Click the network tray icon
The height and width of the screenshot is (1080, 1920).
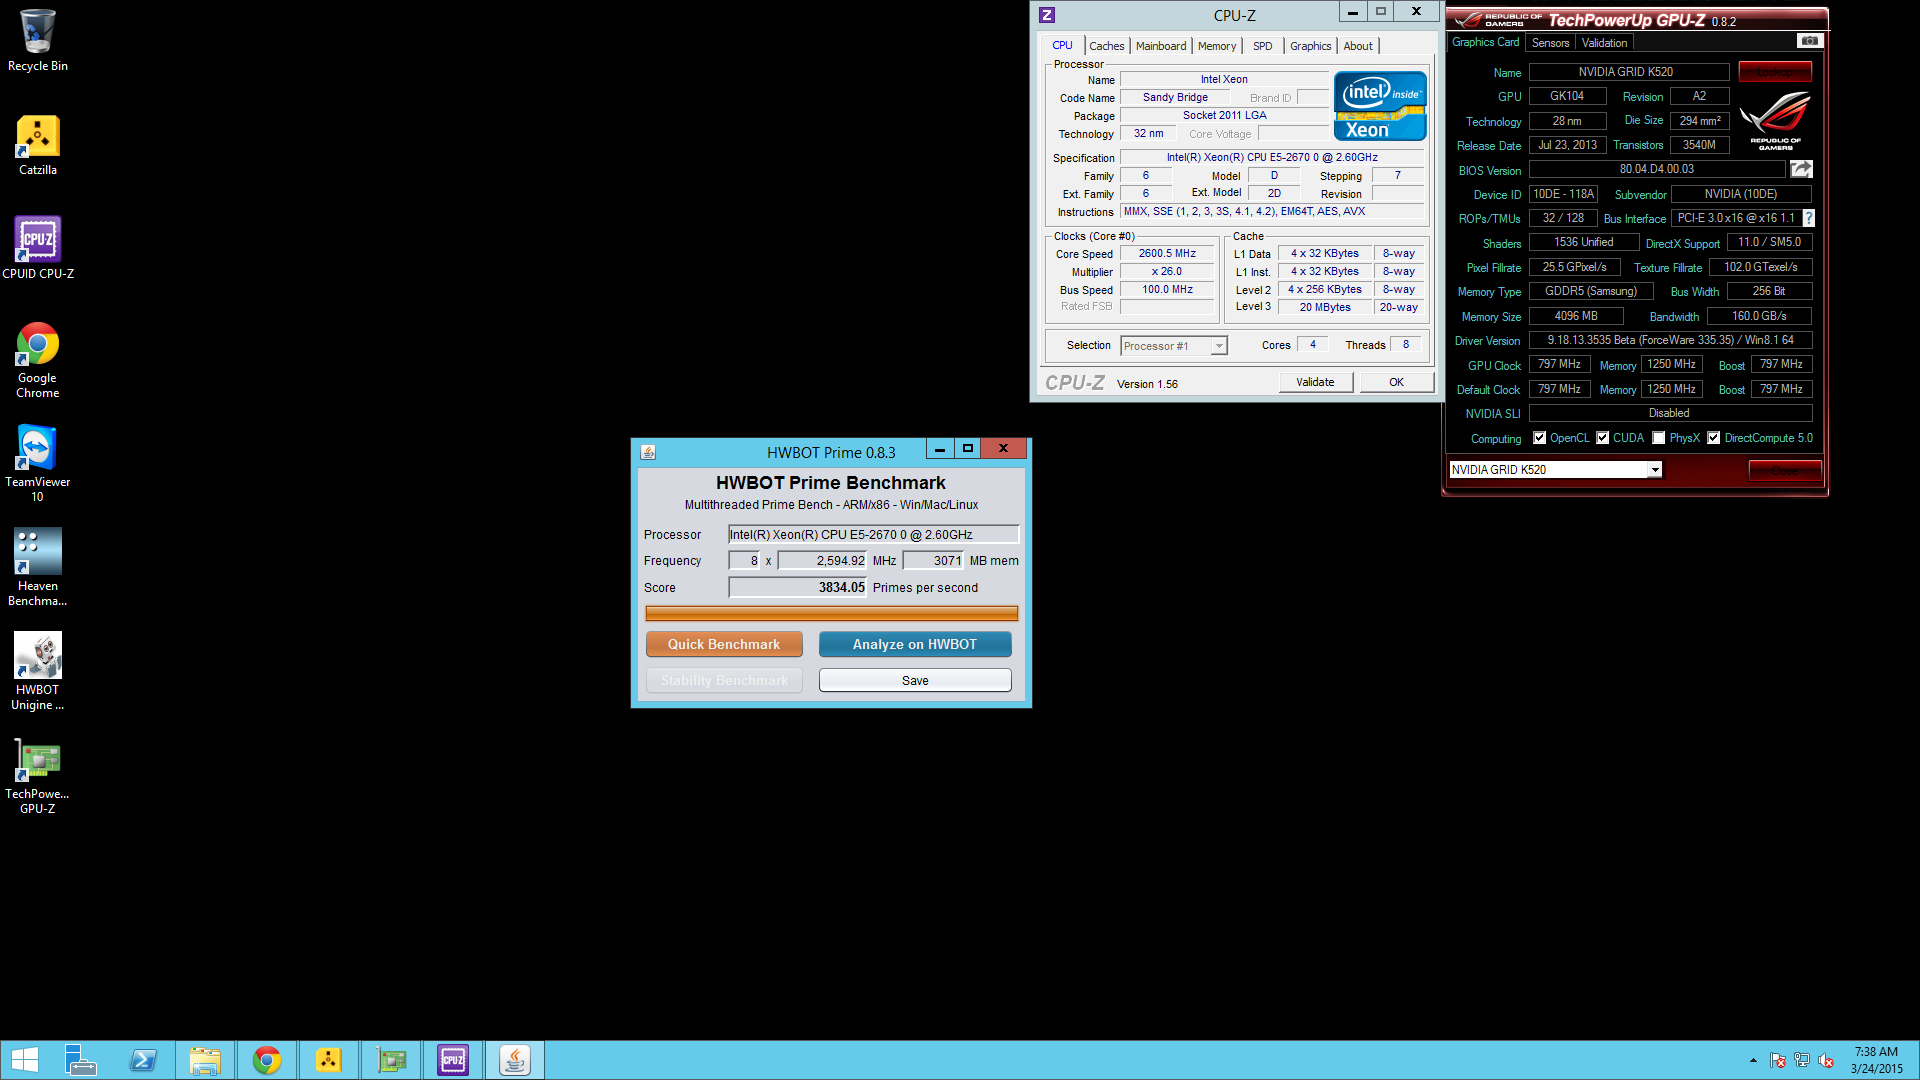click(1802, 1060)
